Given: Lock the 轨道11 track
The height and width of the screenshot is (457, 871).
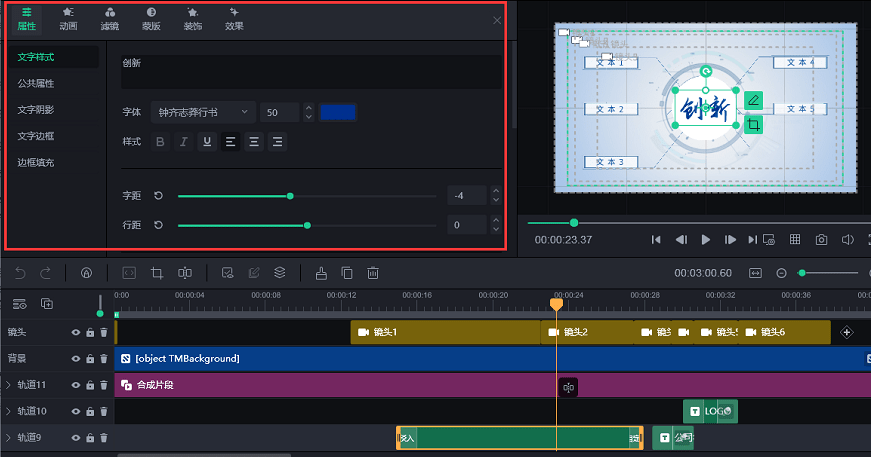Looking at the screenshot, I should click(x=90, y=385).
